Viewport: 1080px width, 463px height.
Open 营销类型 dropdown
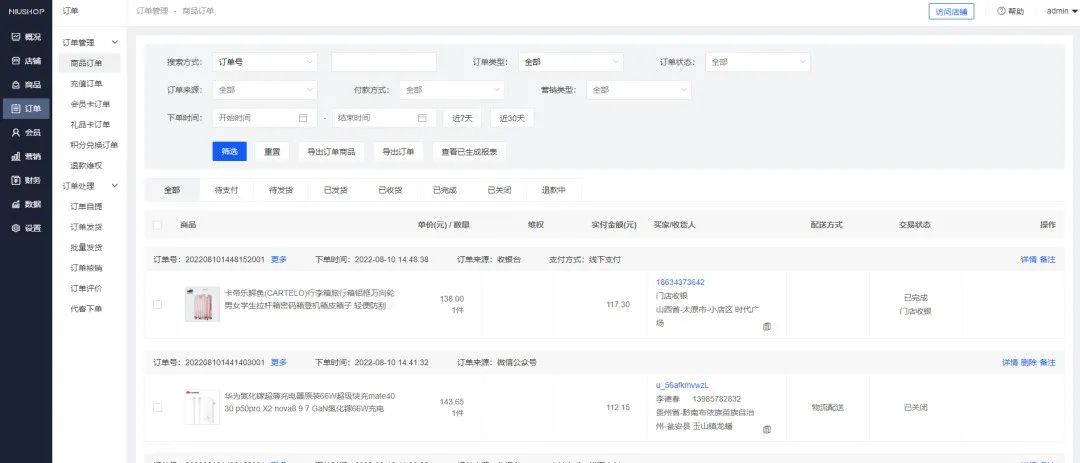pyautogui.click(x=639, y=90)
